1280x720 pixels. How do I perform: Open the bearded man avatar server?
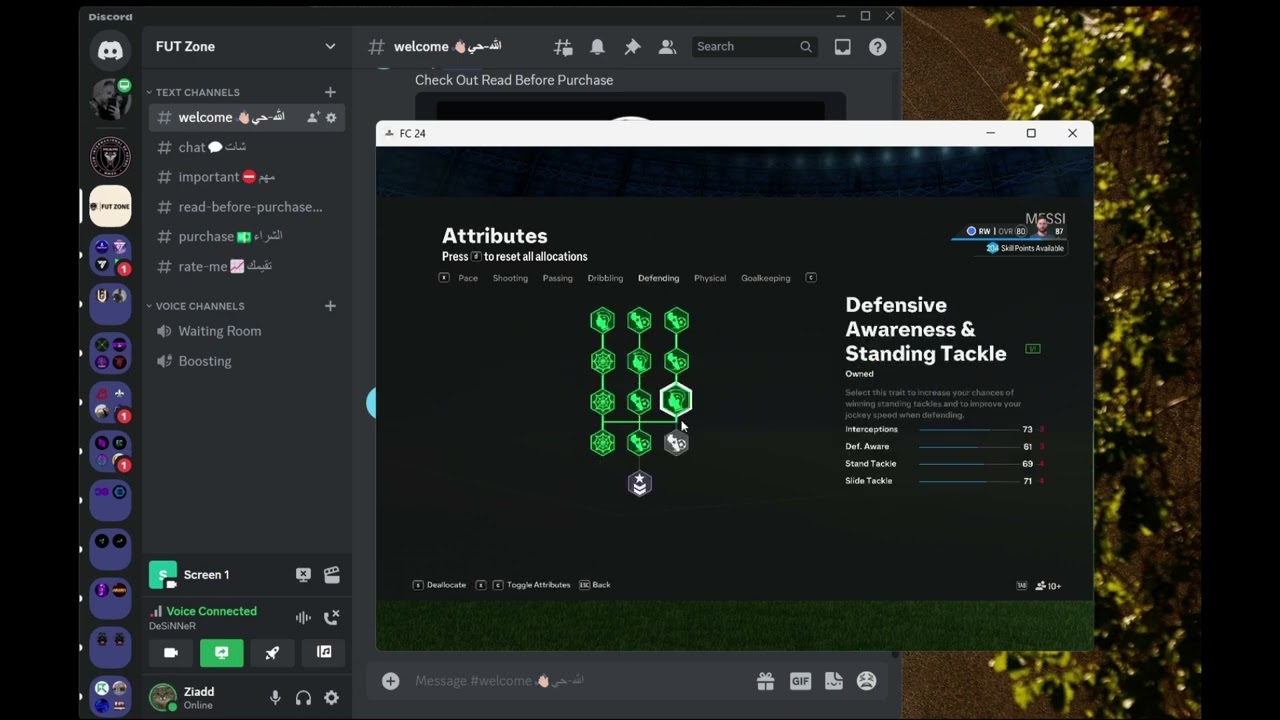(x=110, y=100)
